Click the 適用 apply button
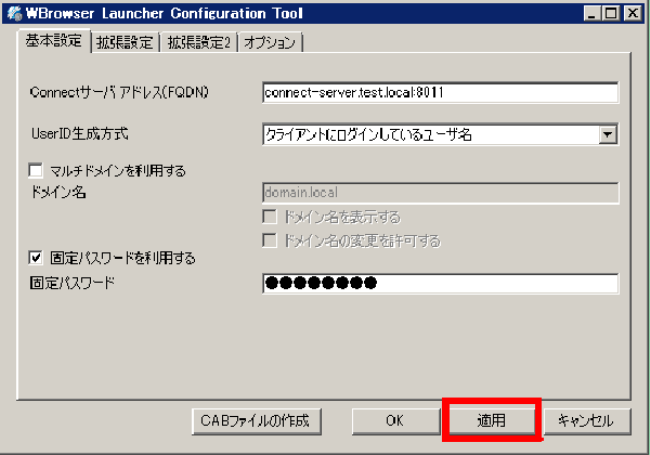Screen dimensions: 650x455 491,421
